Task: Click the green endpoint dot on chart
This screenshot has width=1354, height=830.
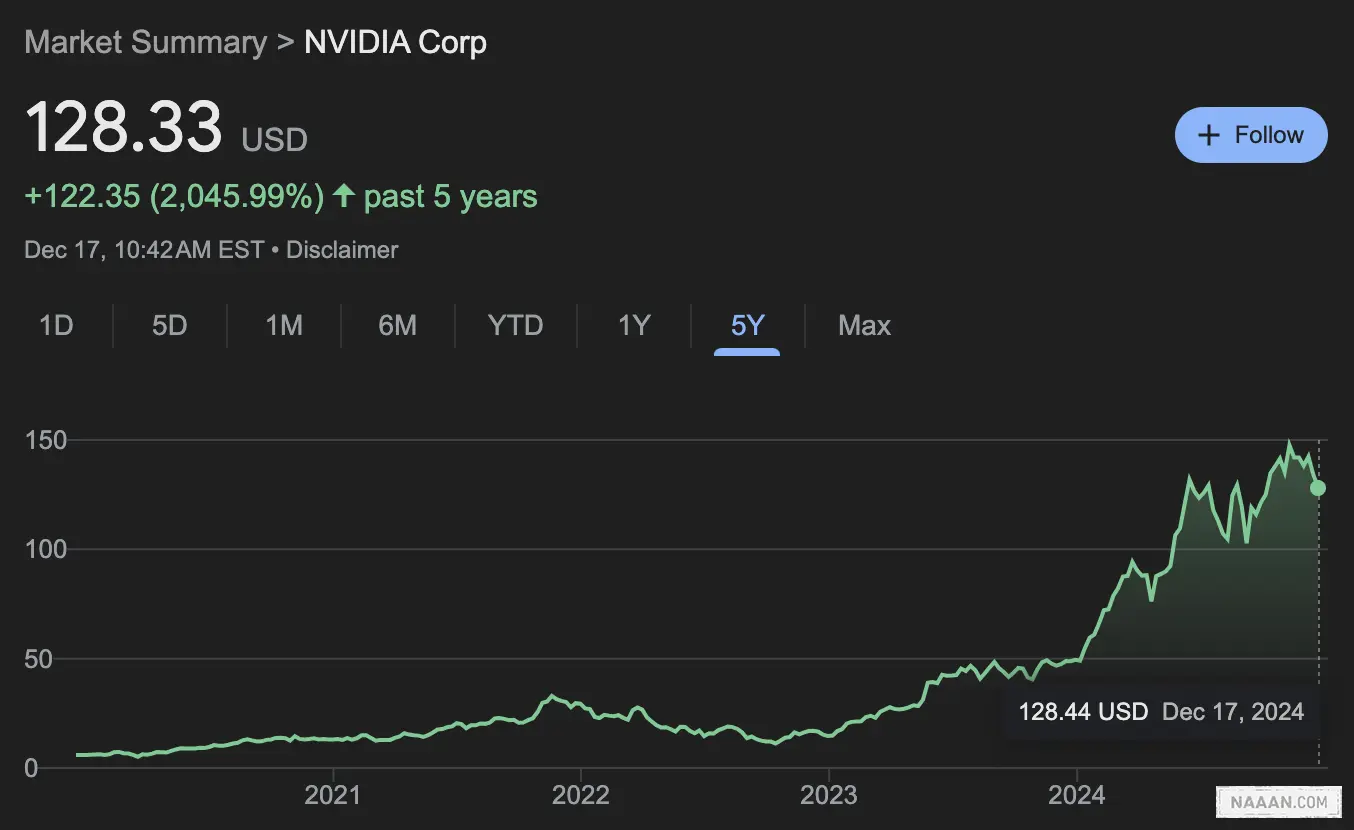Action: coord(1318,488)
